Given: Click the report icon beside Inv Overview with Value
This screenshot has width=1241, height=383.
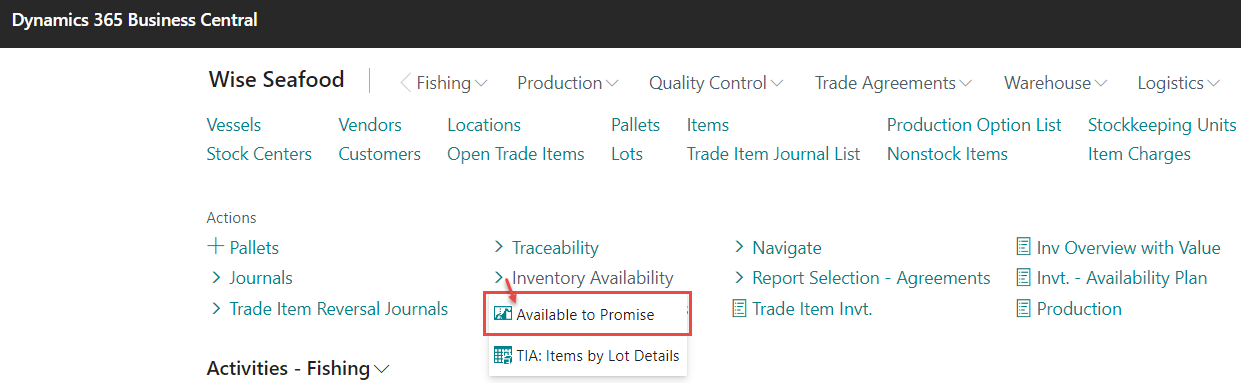Looking at the screenshot, I should click(x=1023, y=247).
